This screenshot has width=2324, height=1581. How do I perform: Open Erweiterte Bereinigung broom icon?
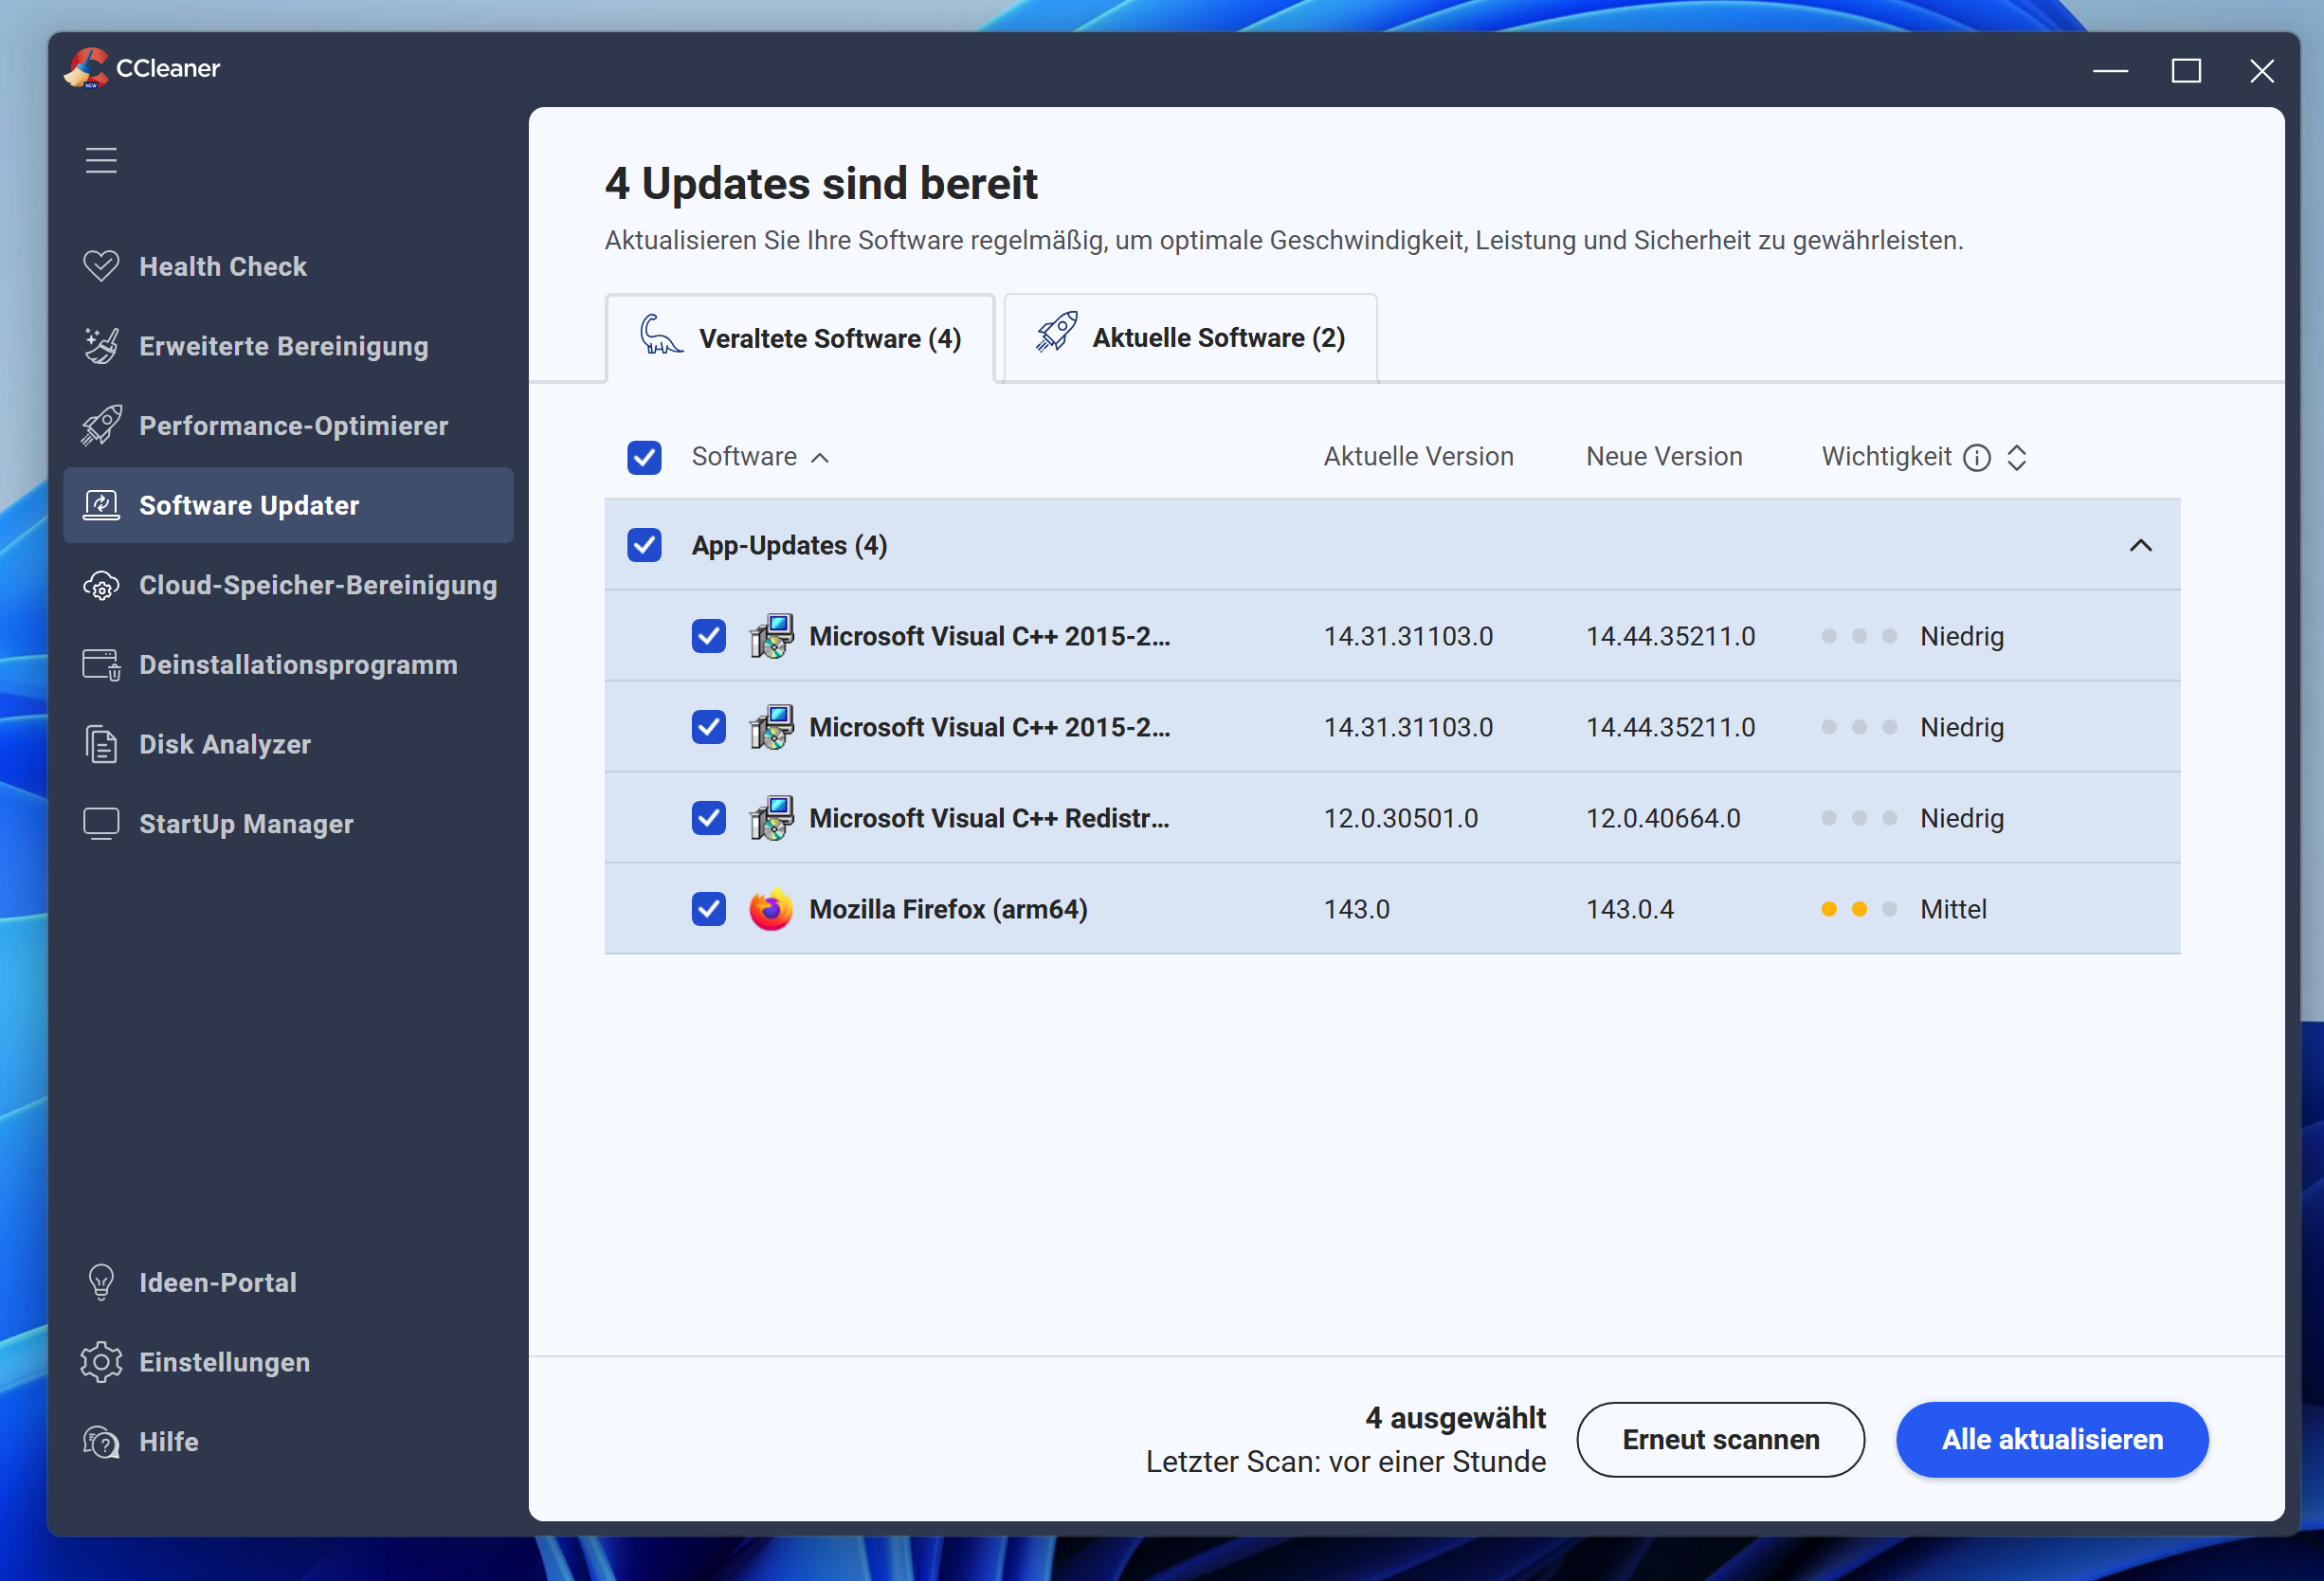coord(101,346)
